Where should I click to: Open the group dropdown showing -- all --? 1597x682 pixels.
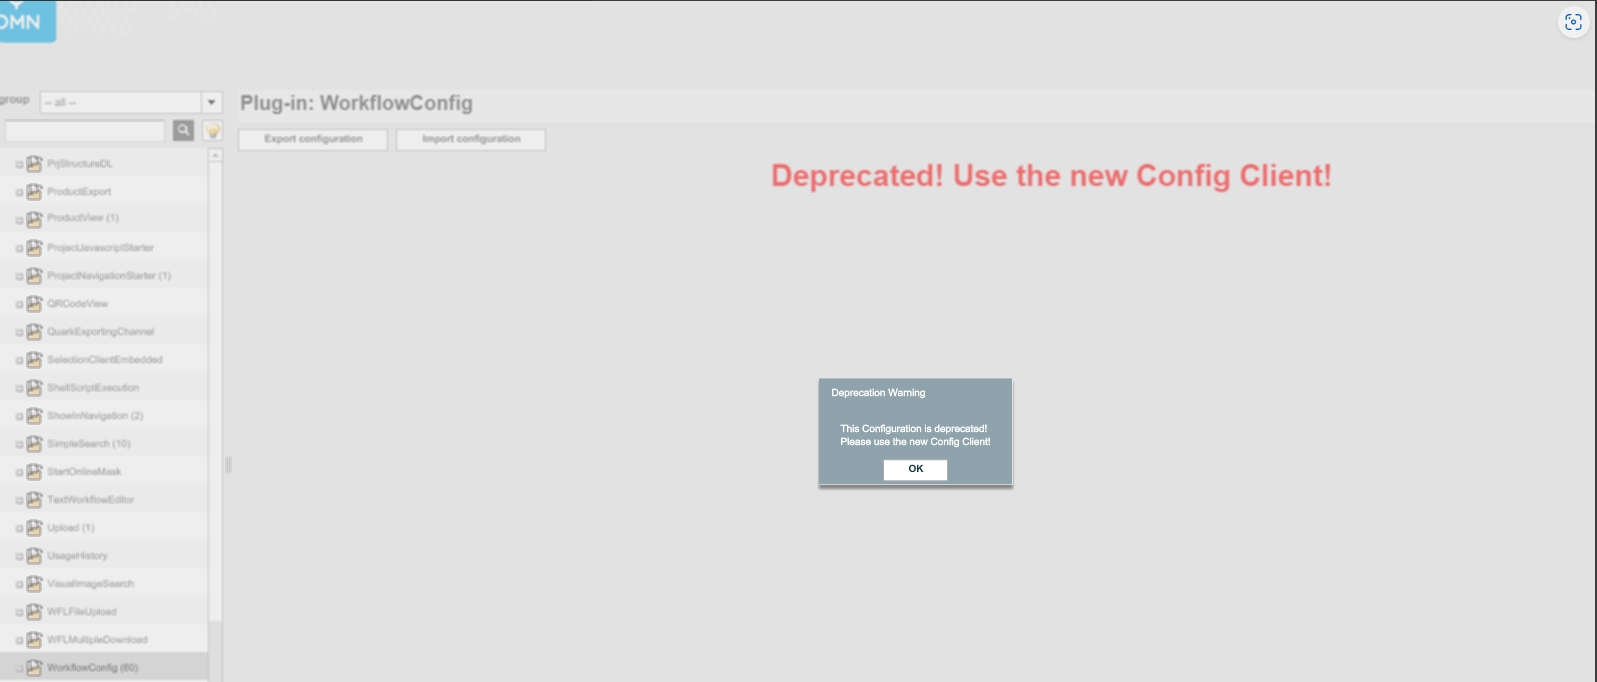[x=131, y=102]
